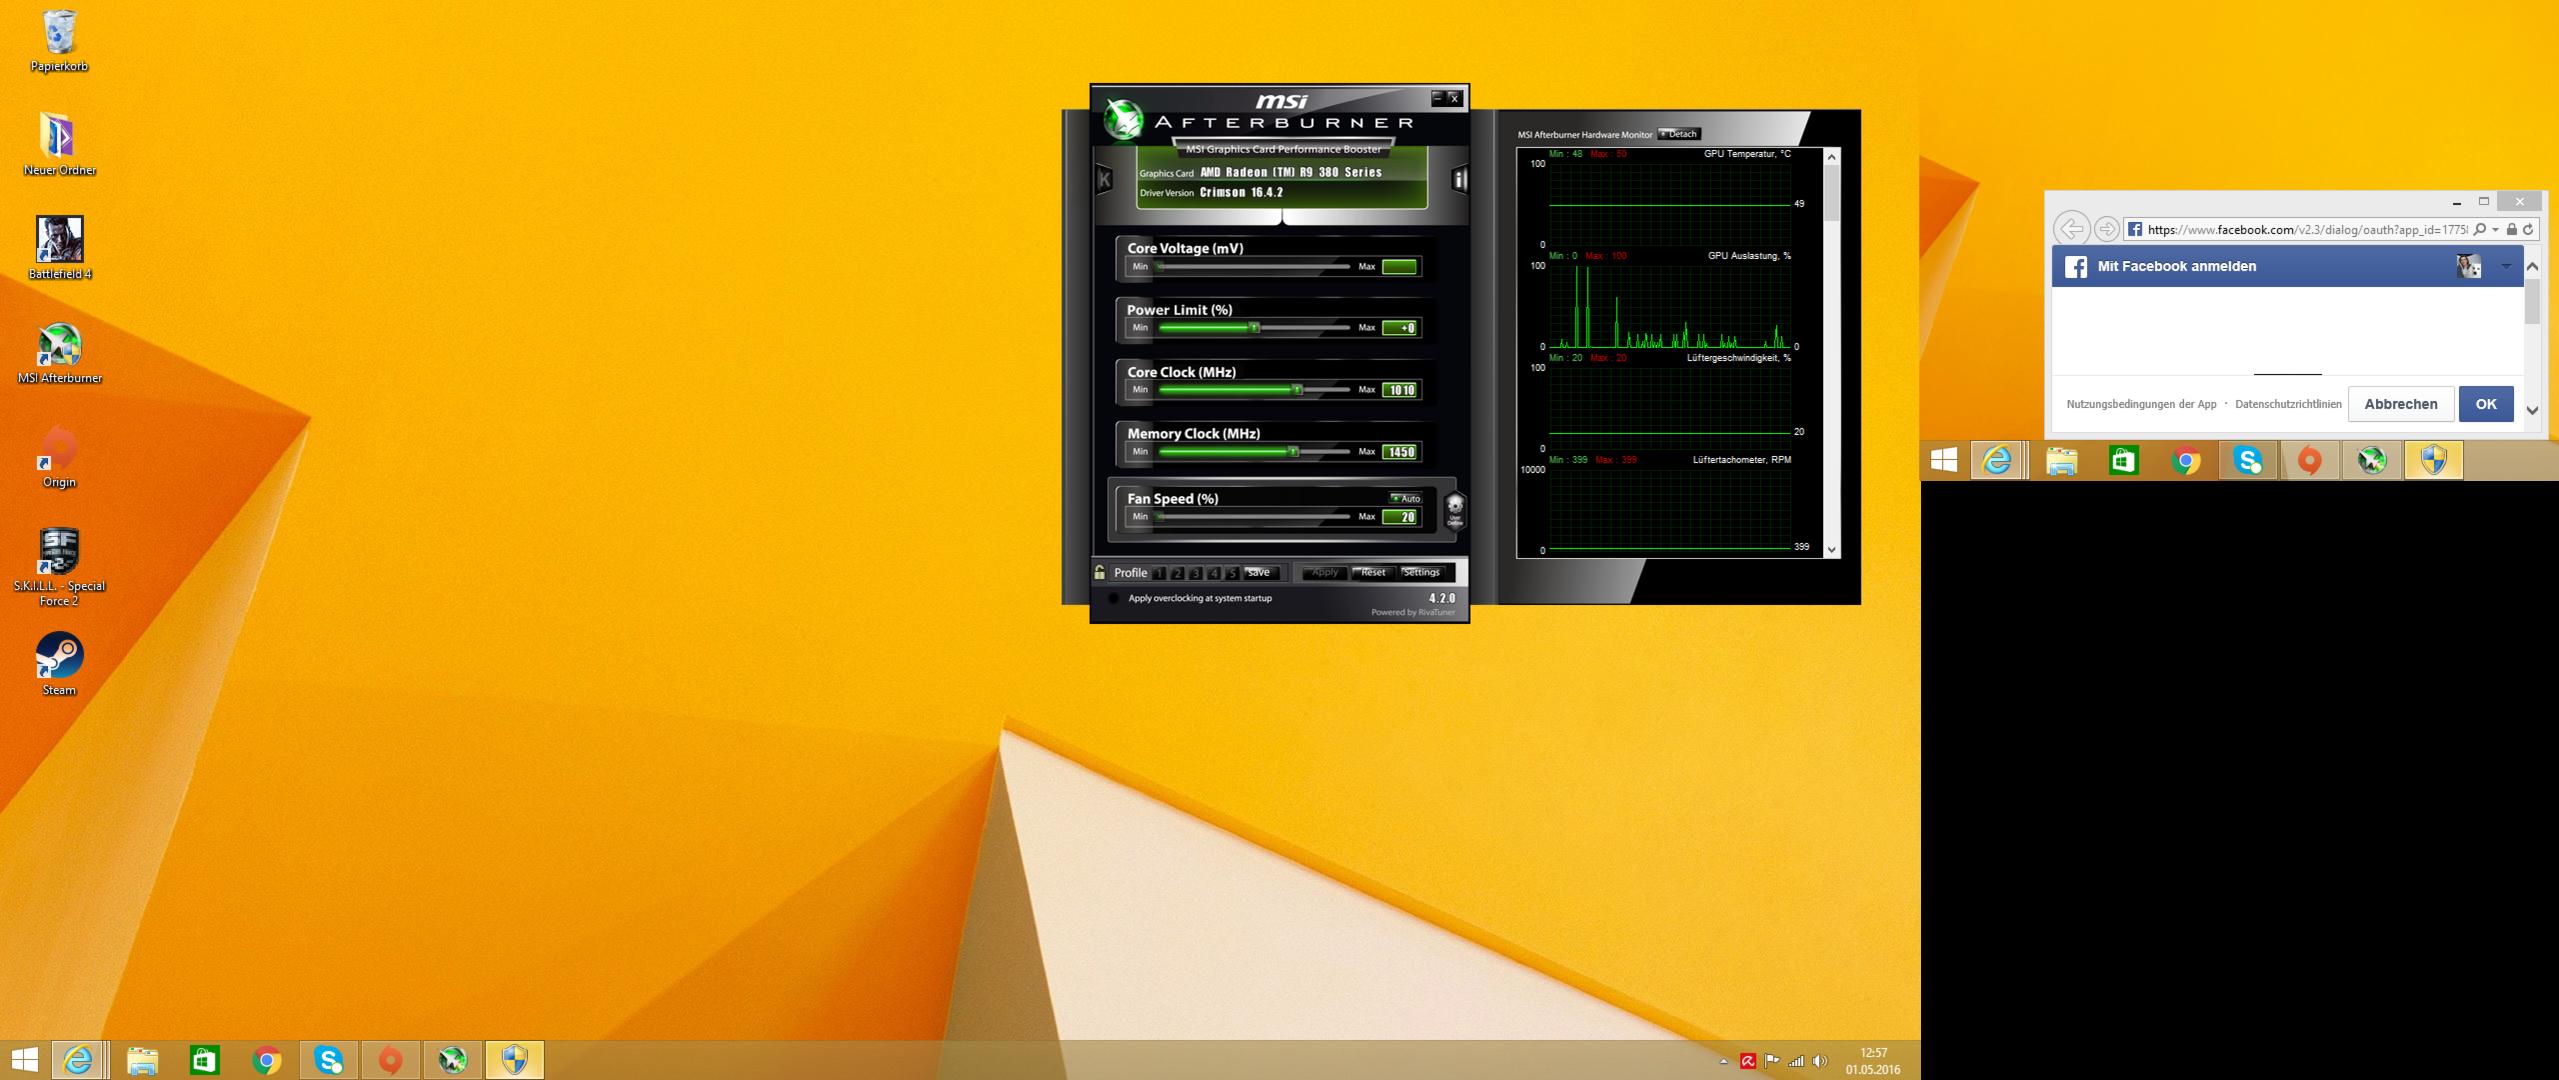
Task: Detach the hardware monitor panel
Action: pyautogui.click(x=1679, y=134)
